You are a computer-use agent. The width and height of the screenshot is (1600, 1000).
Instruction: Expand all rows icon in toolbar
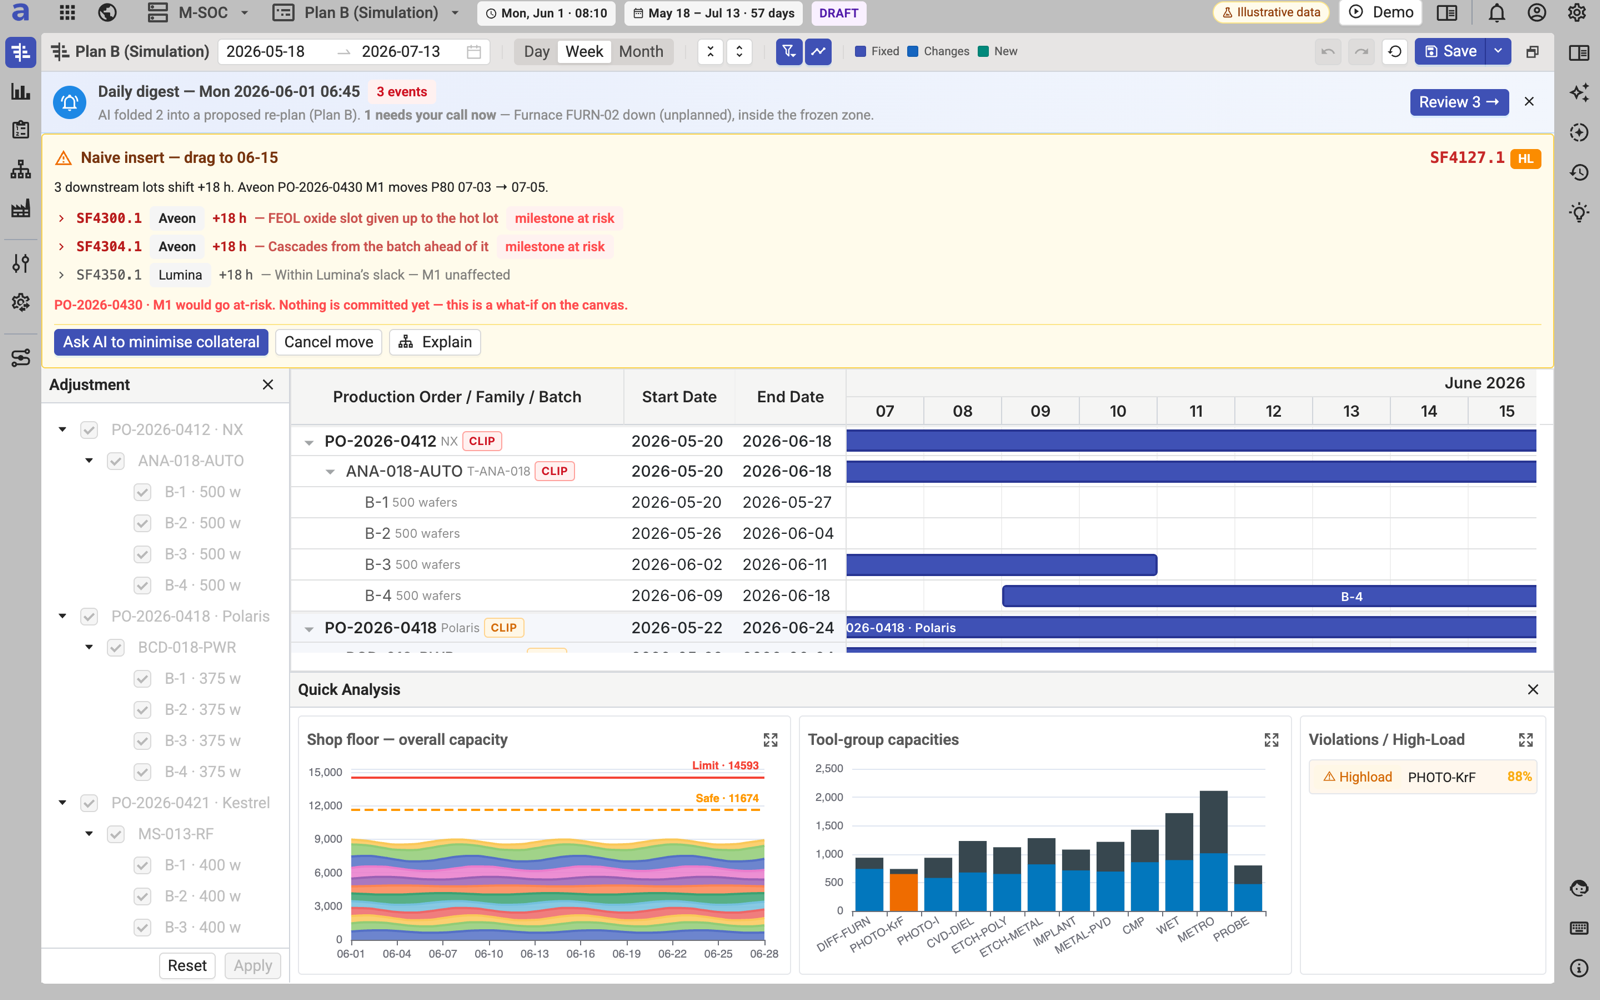tap(739, 52)
